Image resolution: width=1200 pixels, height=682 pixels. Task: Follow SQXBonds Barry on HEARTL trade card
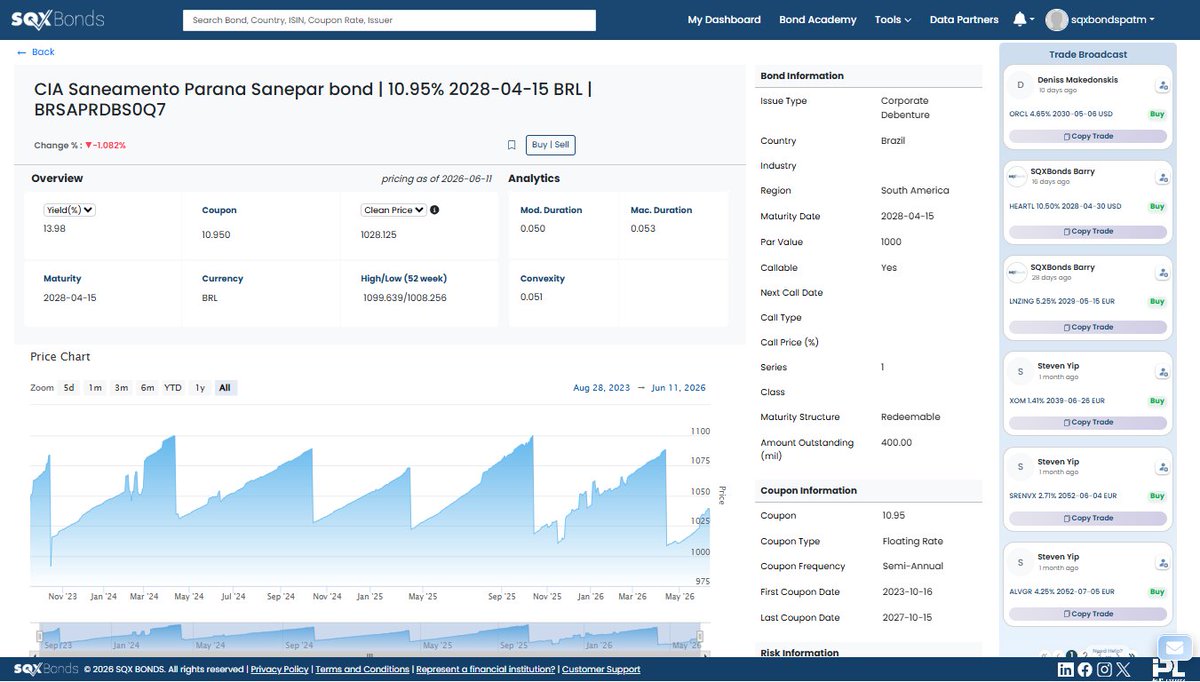click(x=1162, y=178)
